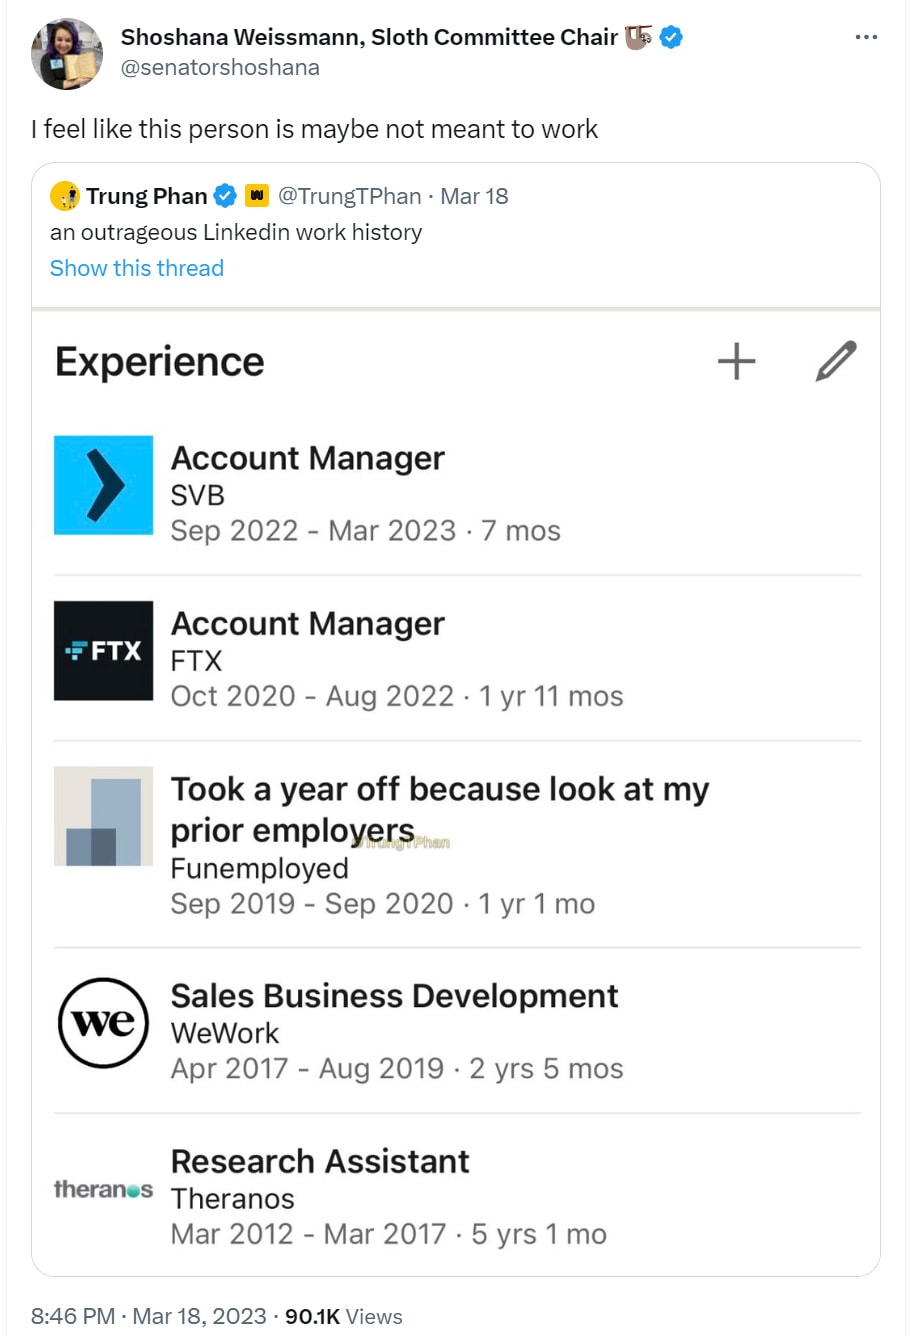
Task: Click Trung Phan's small profile avatar
Action: (x=65, y=196)
